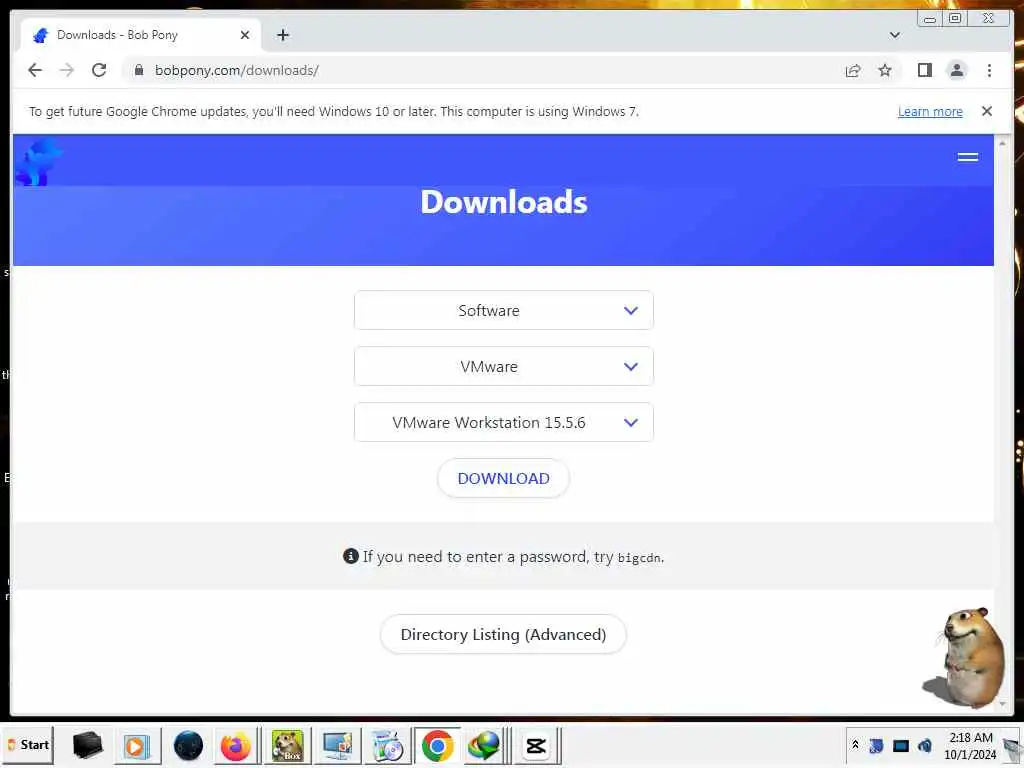Expand the VMware Workstation 15.5.6 dropdown
This screenshot has width=1024, height=768.
[x=504, y=423]
